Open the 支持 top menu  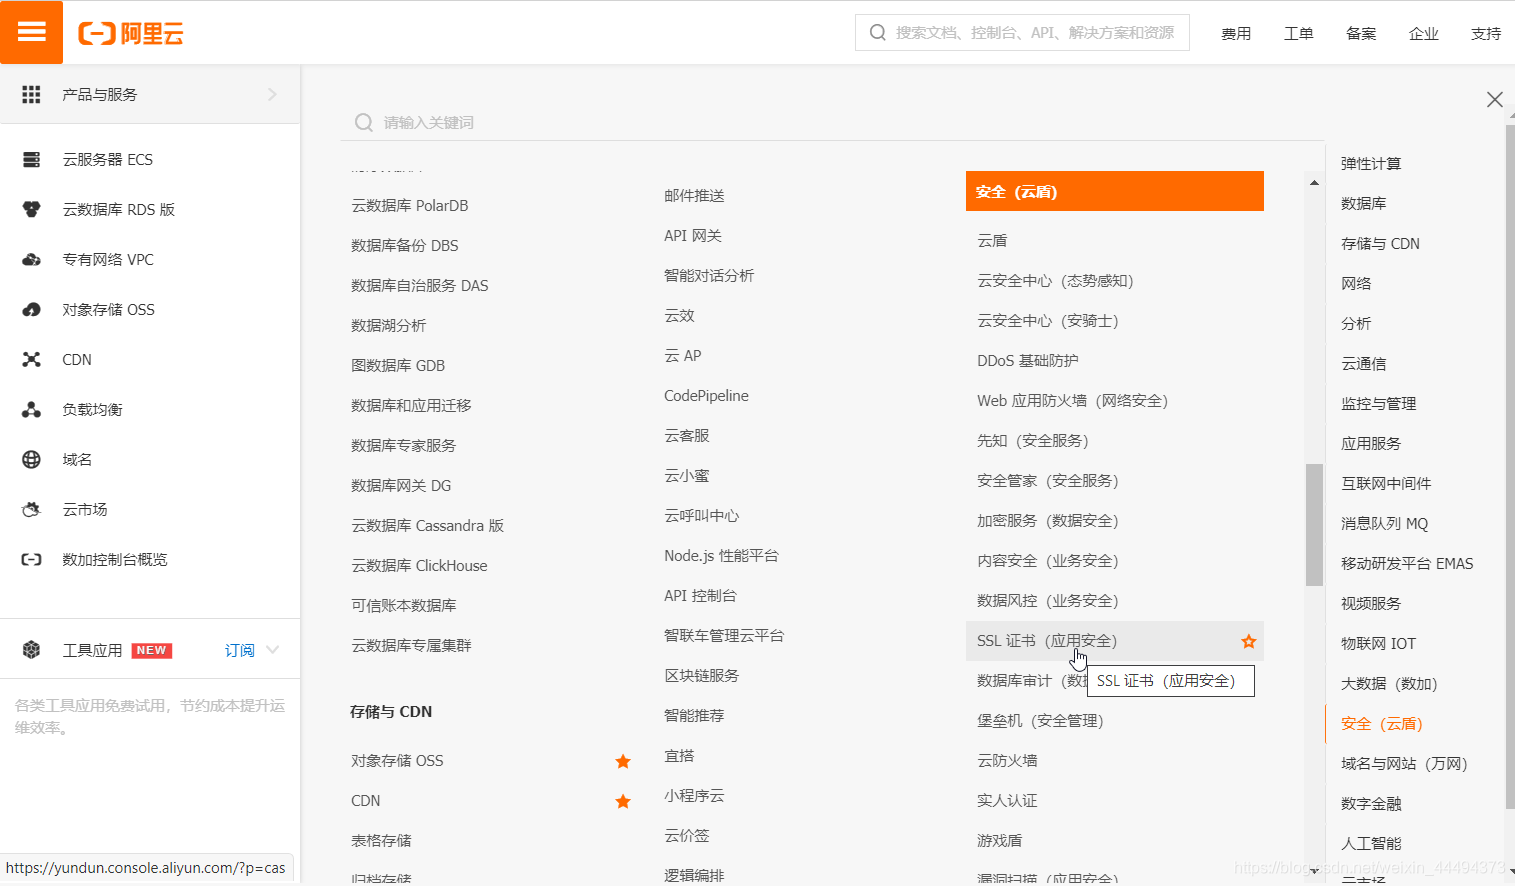[x=1486, y=34]
